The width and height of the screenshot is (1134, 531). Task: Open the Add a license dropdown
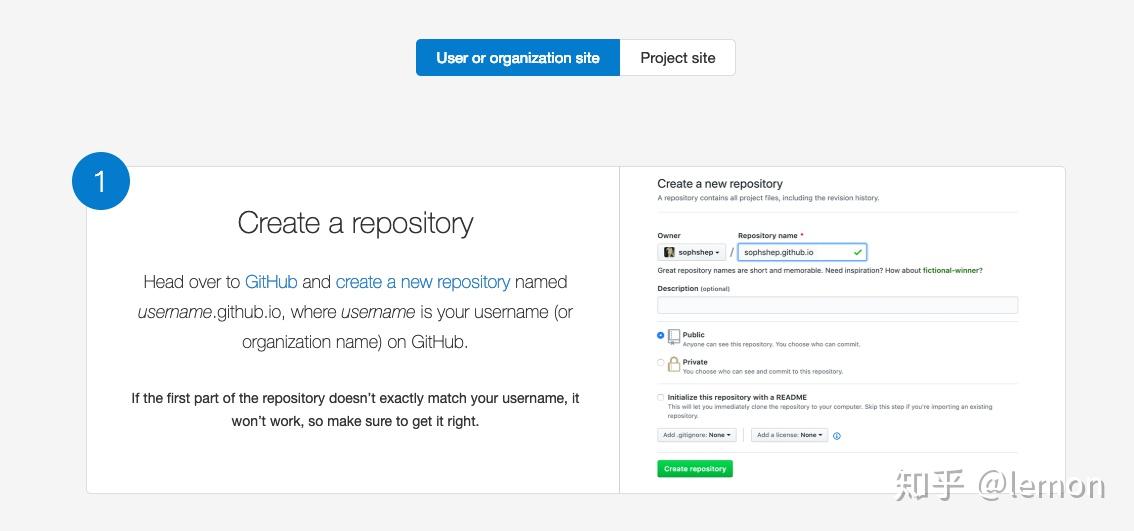click(790, 436)
